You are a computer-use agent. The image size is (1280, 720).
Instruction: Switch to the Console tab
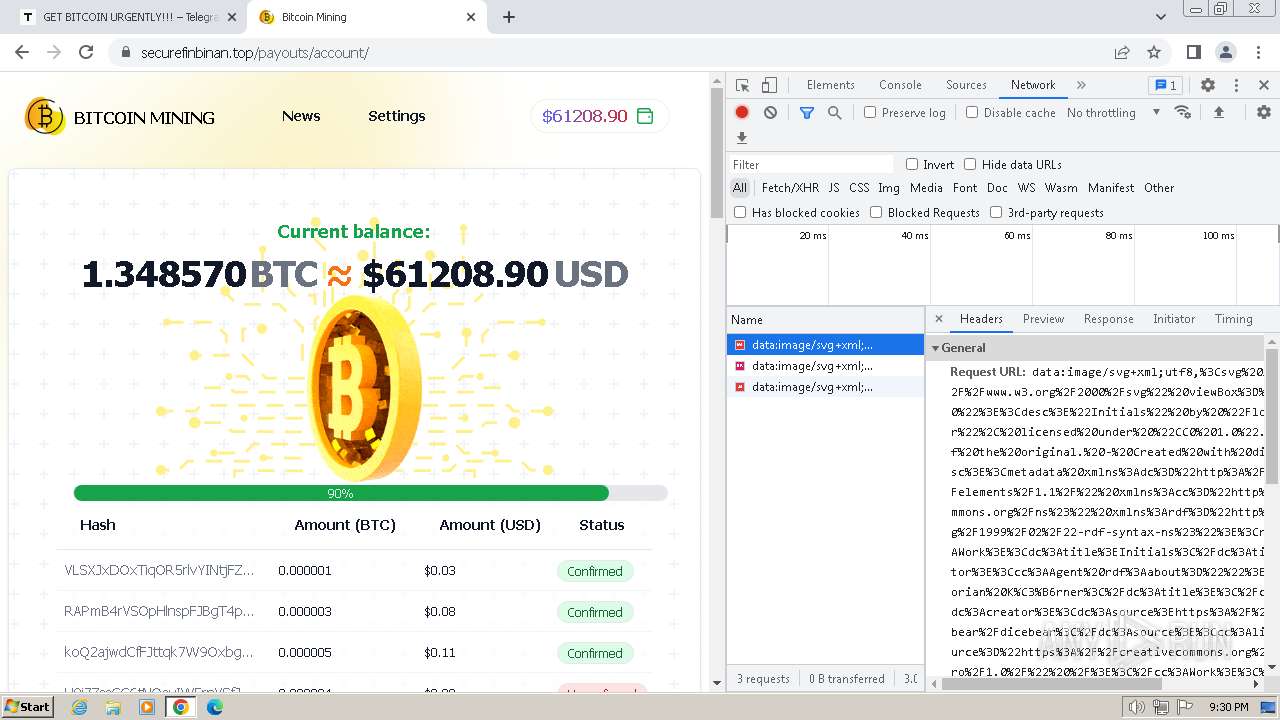point(900,85)
